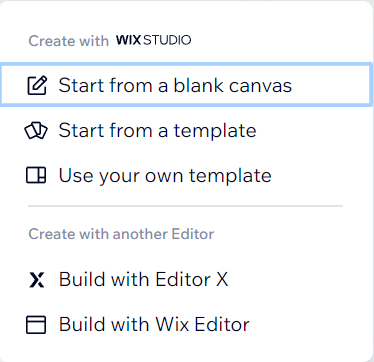Click the Editor X logo icon
374x362 pixels.
[x=37, y=279]
